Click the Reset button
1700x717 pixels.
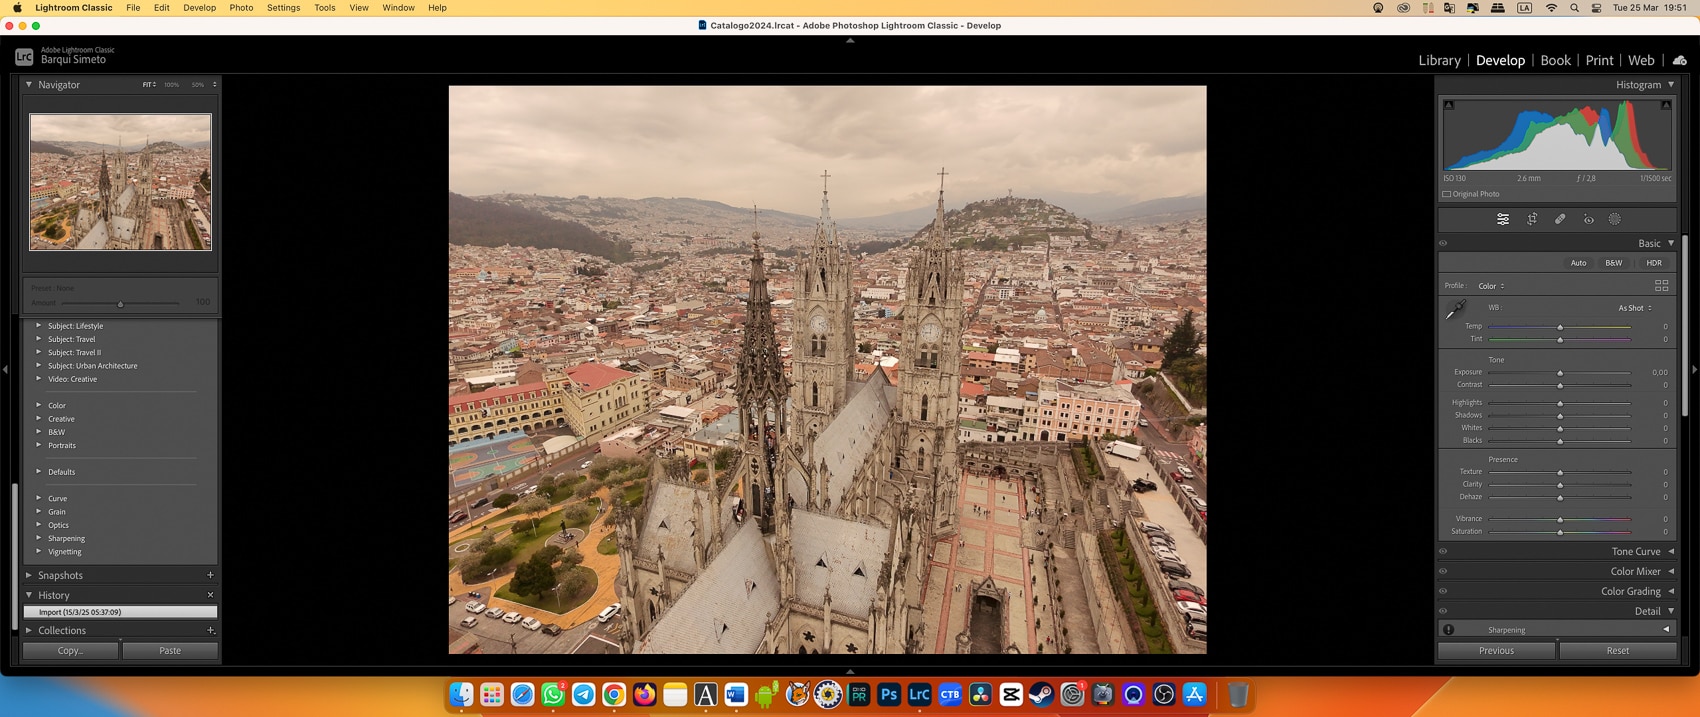tap(1617, 651)
